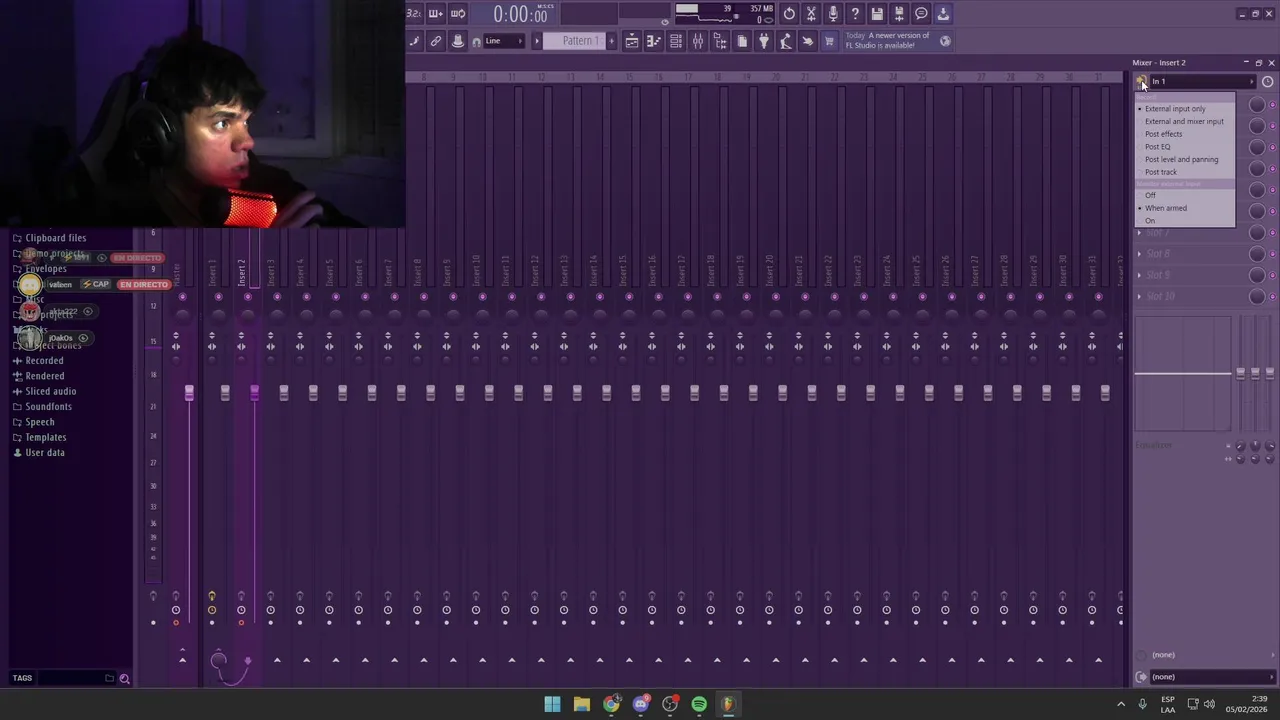Viewport: 1280px width, 720px height.
Task: Open Spotify from the taskbar
Action: (x=699, y=704)
